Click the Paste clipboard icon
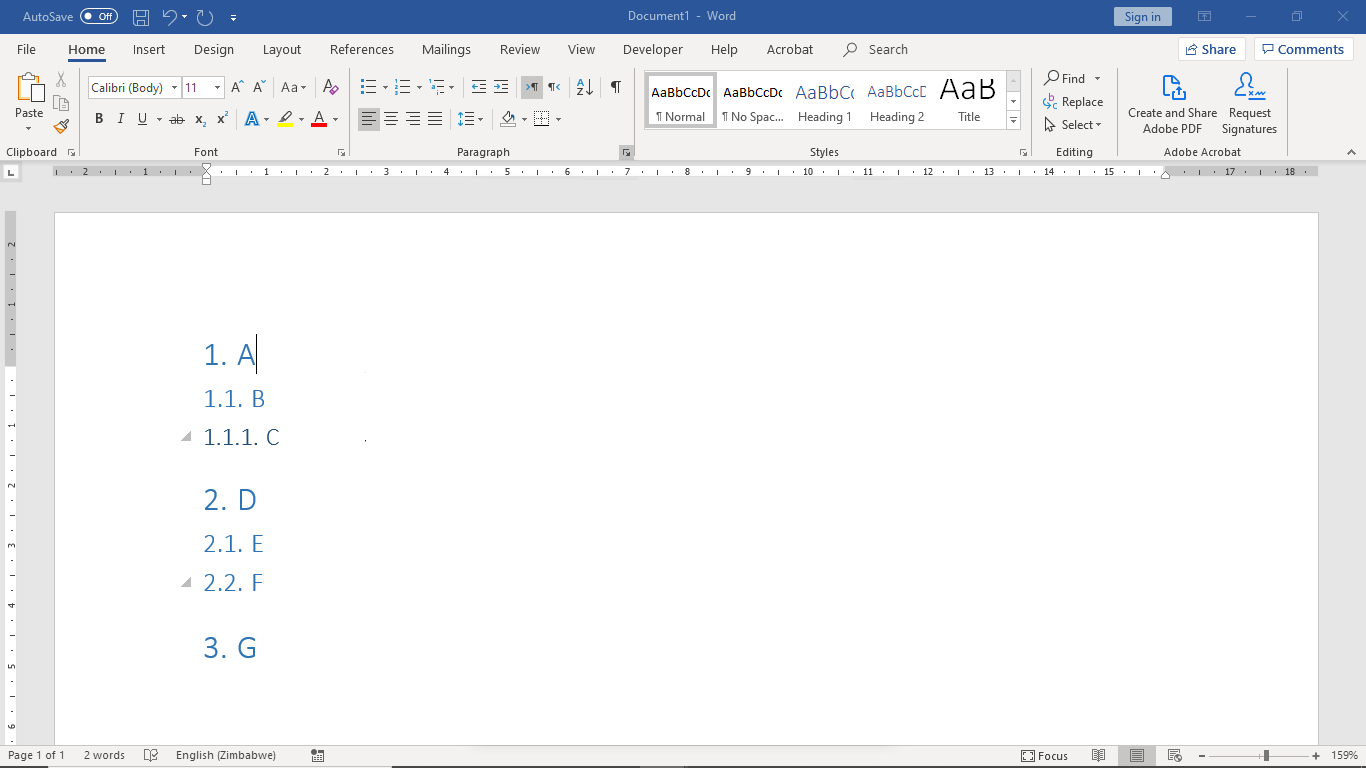1366x768 pixels. [29, 89]
